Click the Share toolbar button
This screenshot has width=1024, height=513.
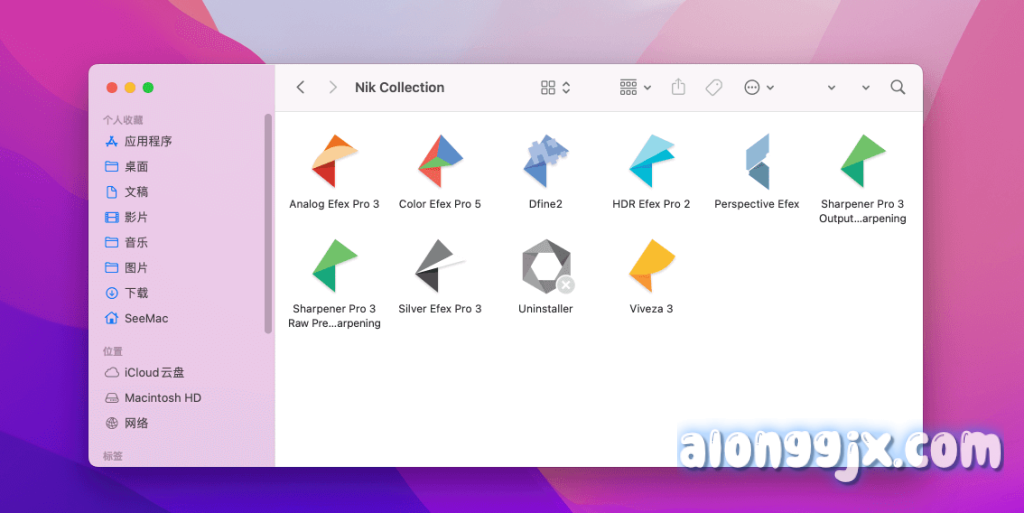[x=678, y=88]
